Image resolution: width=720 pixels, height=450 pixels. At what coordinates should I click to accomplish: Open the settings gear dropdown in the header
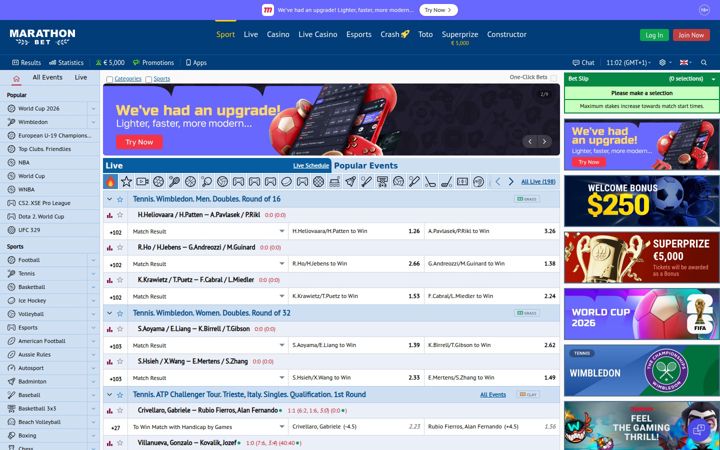(x=665, y=62)
